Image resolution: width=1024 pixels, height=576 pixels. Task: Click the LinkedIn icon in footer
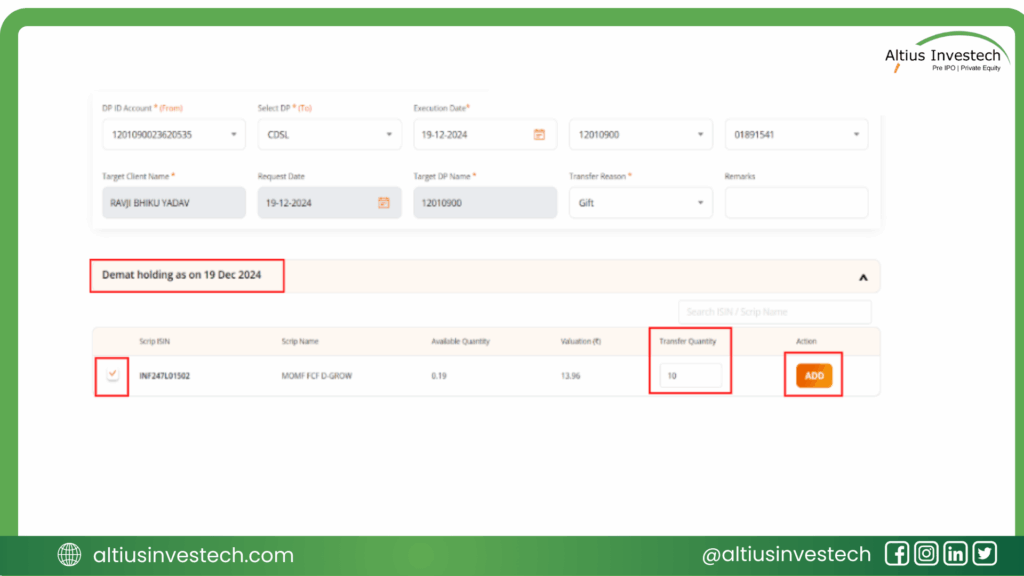coord(955,554)
